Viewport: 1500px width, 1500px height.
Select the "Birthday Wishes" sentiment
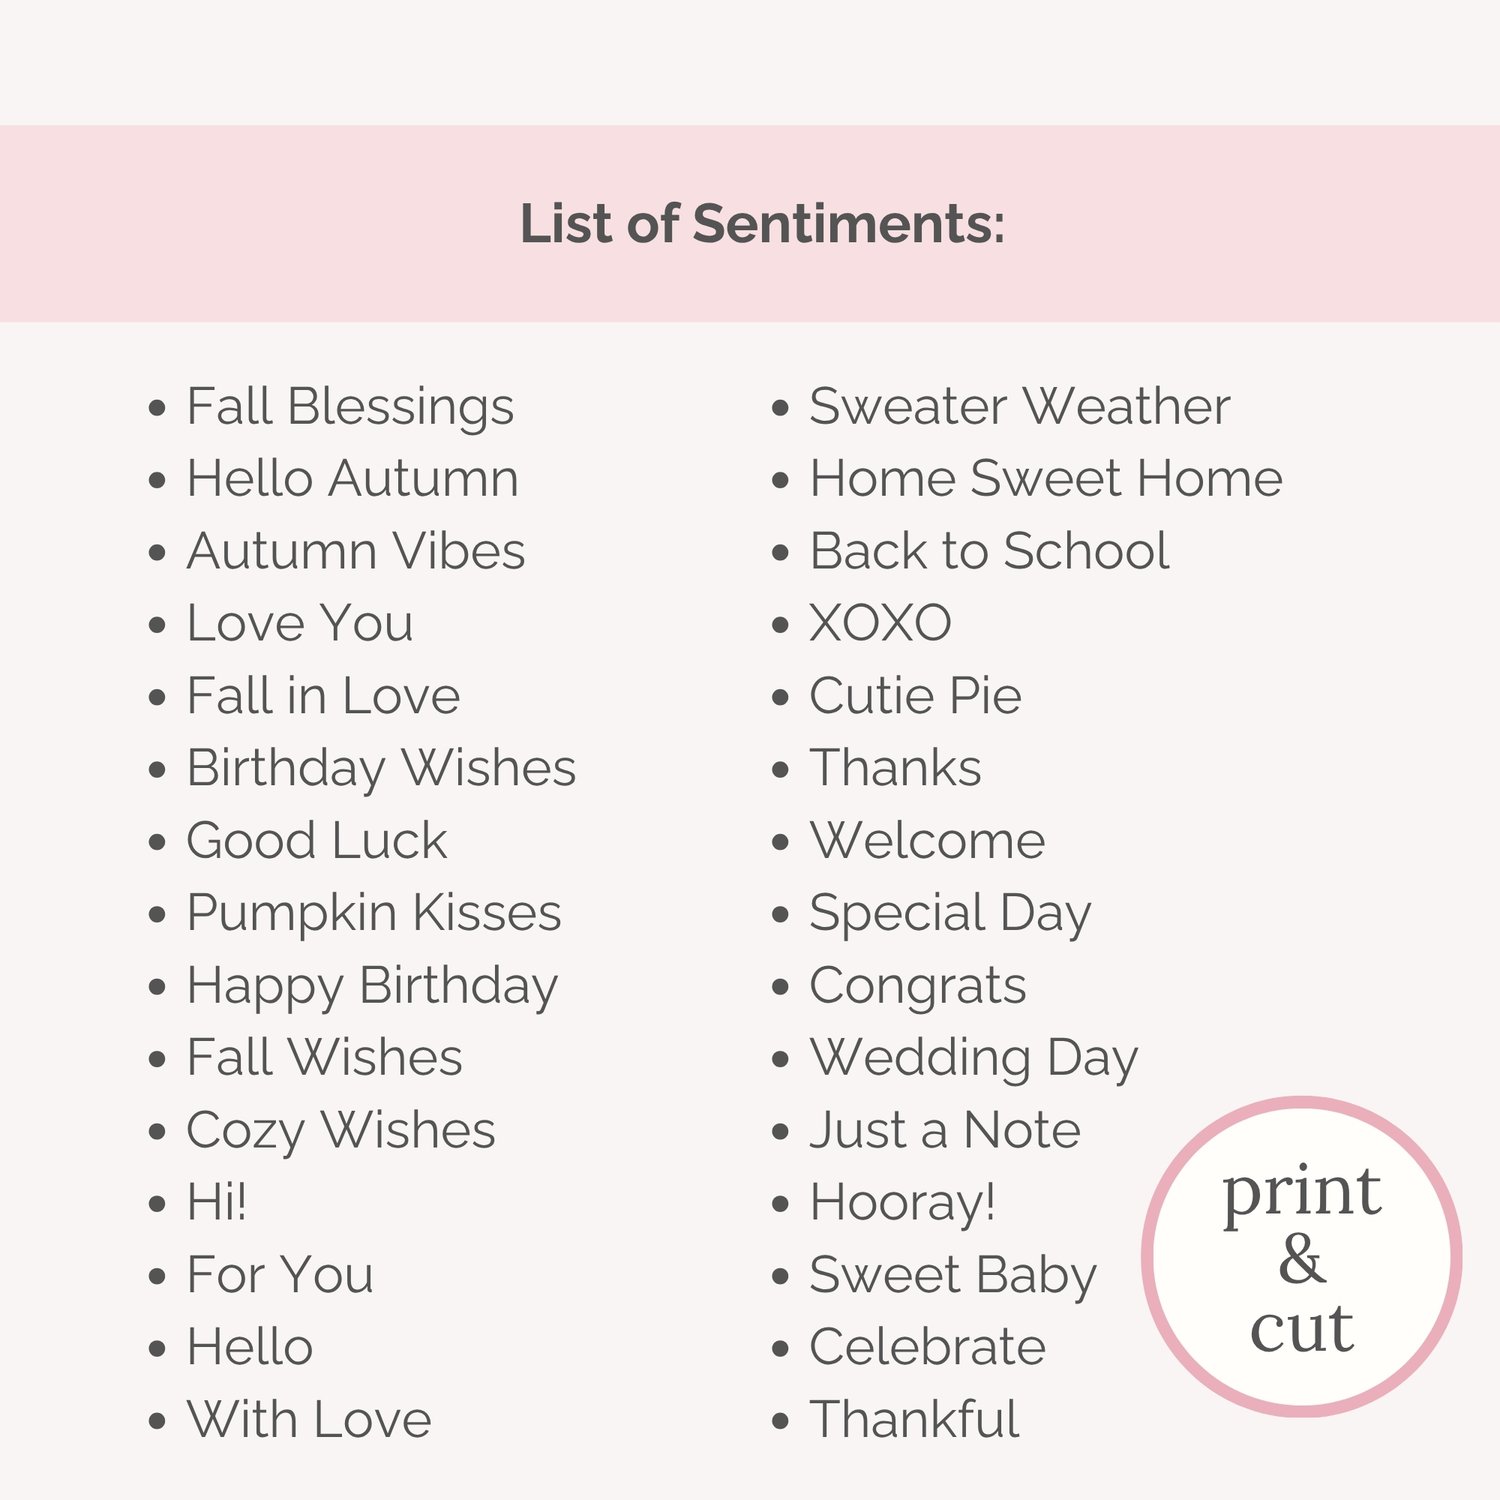(381, 769)
